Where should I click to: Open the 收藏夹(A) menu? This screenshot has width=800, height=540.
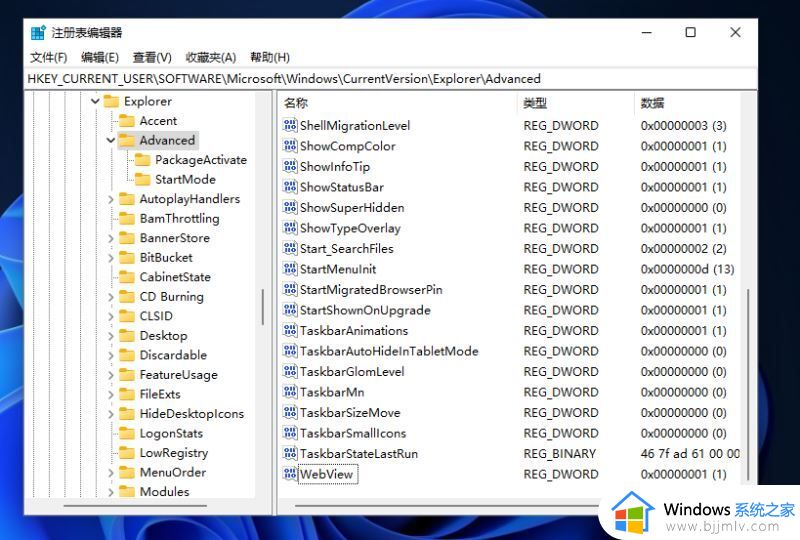[x=211, y=57]
